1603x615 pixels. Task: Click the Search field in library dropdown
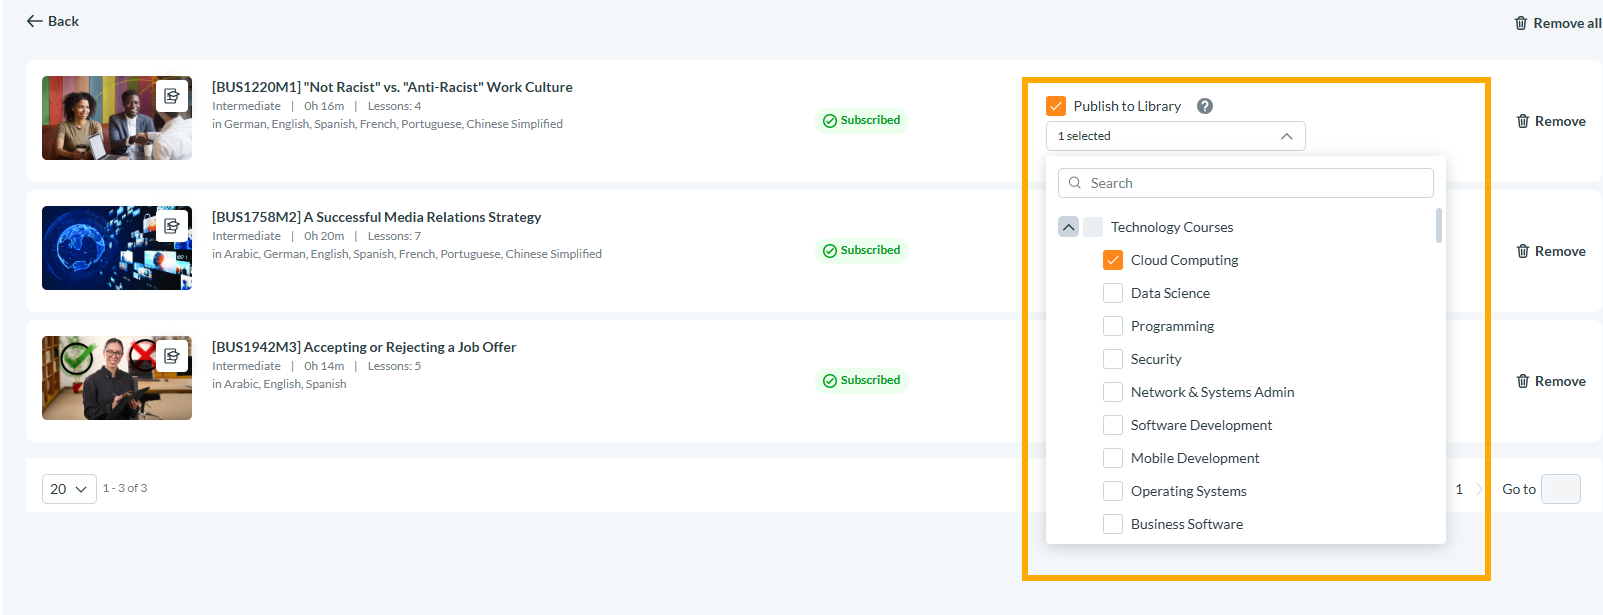click(1246, 183)
